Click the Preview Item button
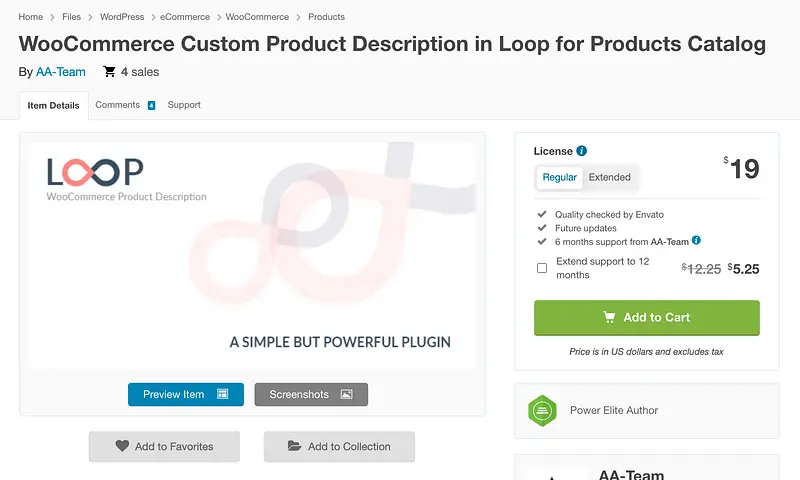The width and height of the screenshot is (800, 480). 185,394
